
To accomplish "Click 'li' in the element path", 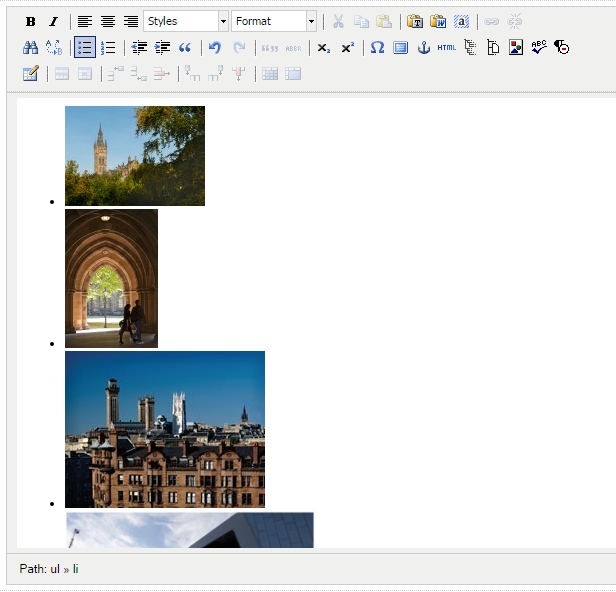I will pyautogui.click(x=75, y=569).
